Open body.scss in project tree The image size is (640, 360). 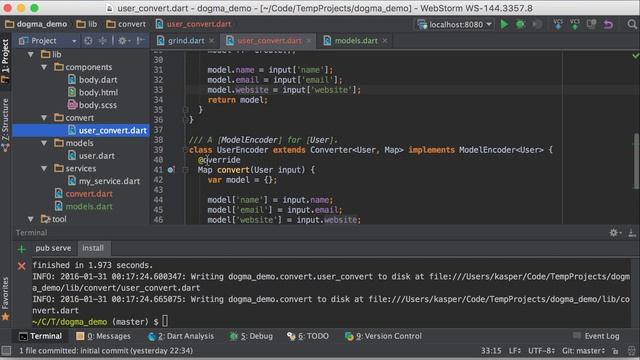pyautogui.click(x=92, y=105)
